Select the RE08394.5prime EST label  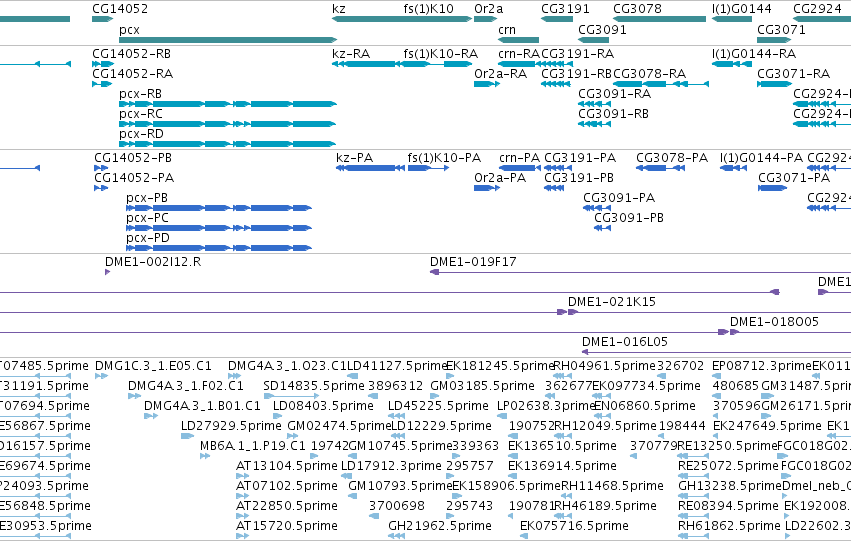[x=728, y=506]
